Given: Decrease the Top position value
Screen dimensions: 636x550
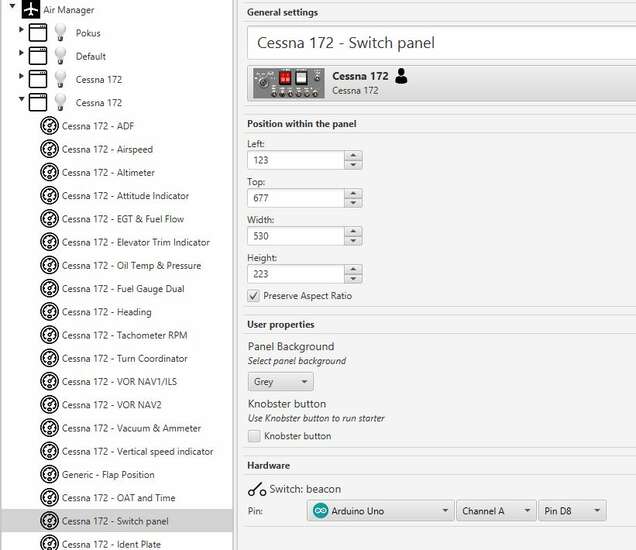Looking at the screenshot, I should (x=353, y=203).
